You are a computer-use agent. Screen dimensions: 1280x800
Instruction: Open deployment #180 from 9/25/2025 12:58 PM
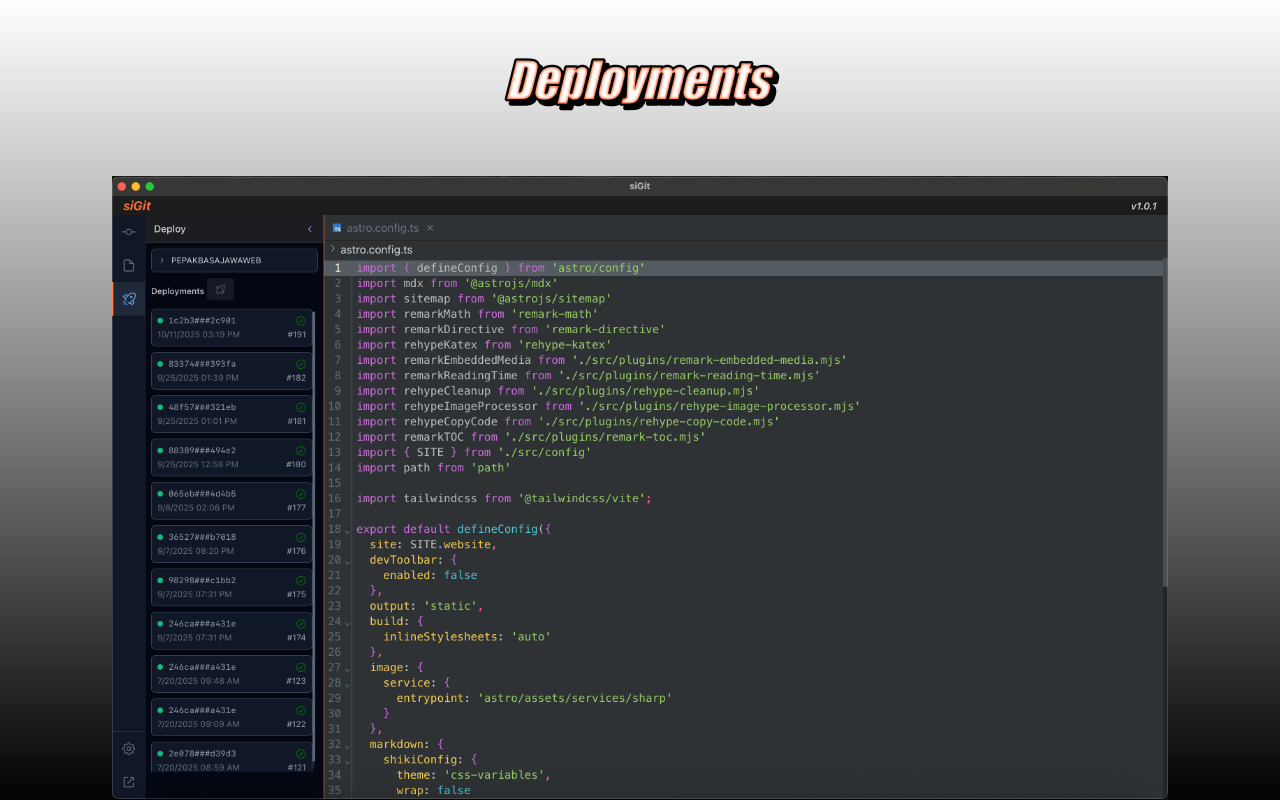(232, 458)
